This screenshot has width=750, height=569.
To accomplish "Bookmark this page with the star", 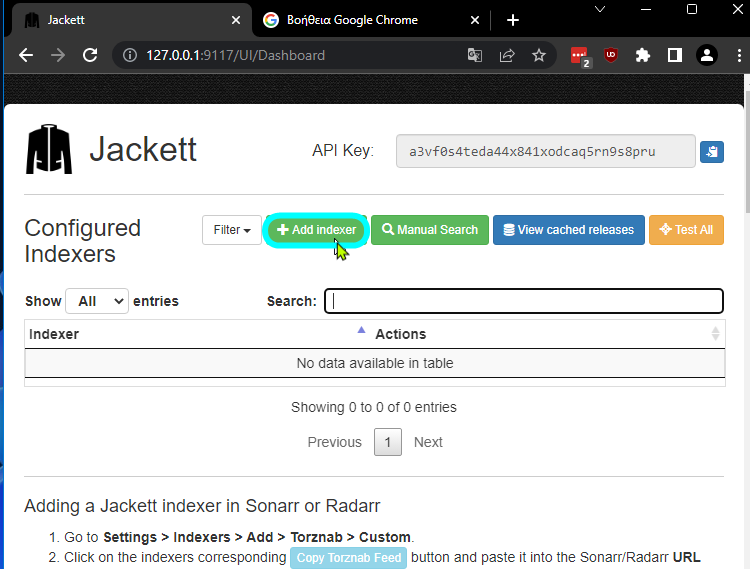I will 539,55.
